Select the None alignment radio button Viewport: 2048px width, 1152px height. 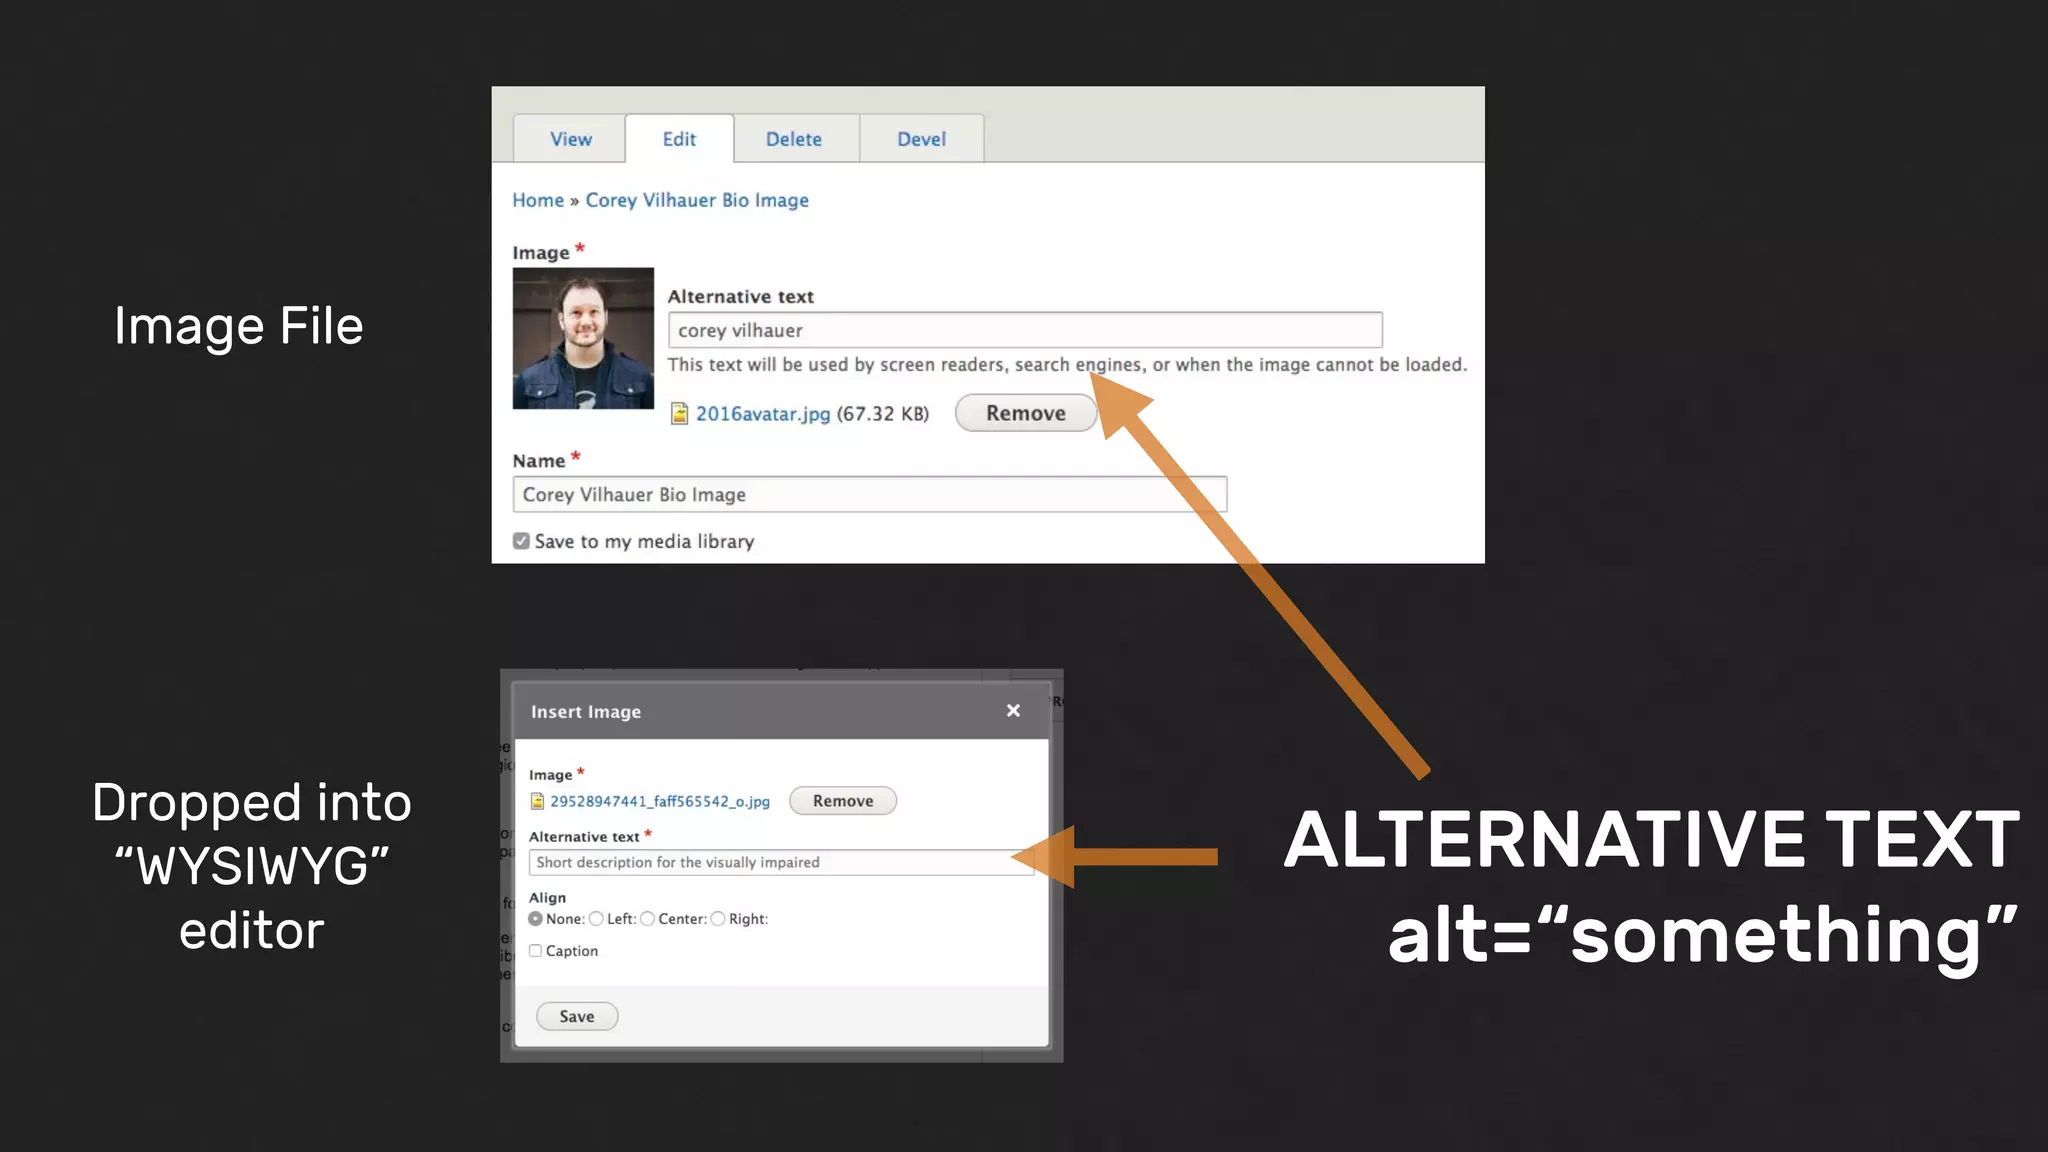click(536, 919)
